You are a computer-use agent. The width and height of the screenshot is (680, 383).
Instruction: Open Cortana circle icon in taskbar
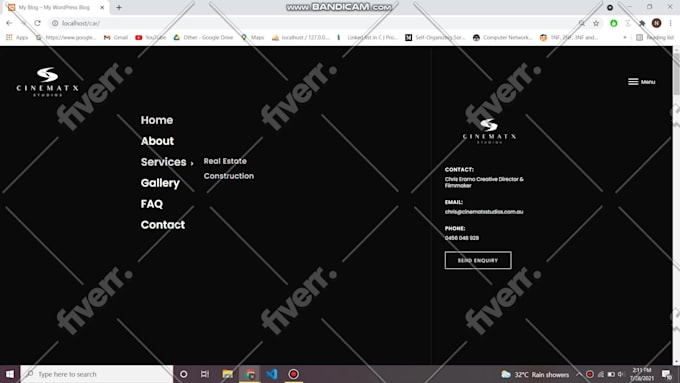point(183,374)
